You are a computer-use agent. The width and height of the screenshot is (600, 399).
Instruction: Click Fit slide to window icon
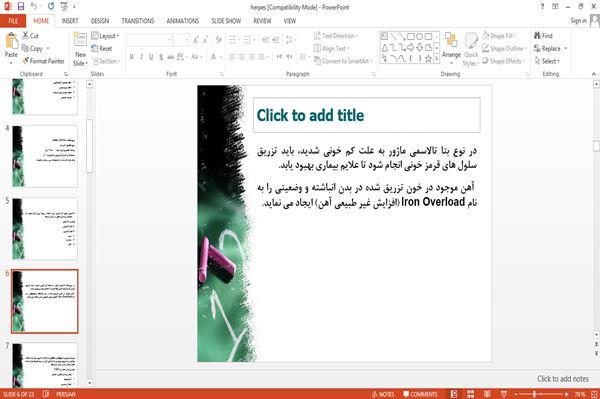pyautogui.click(x=594, y=394)
